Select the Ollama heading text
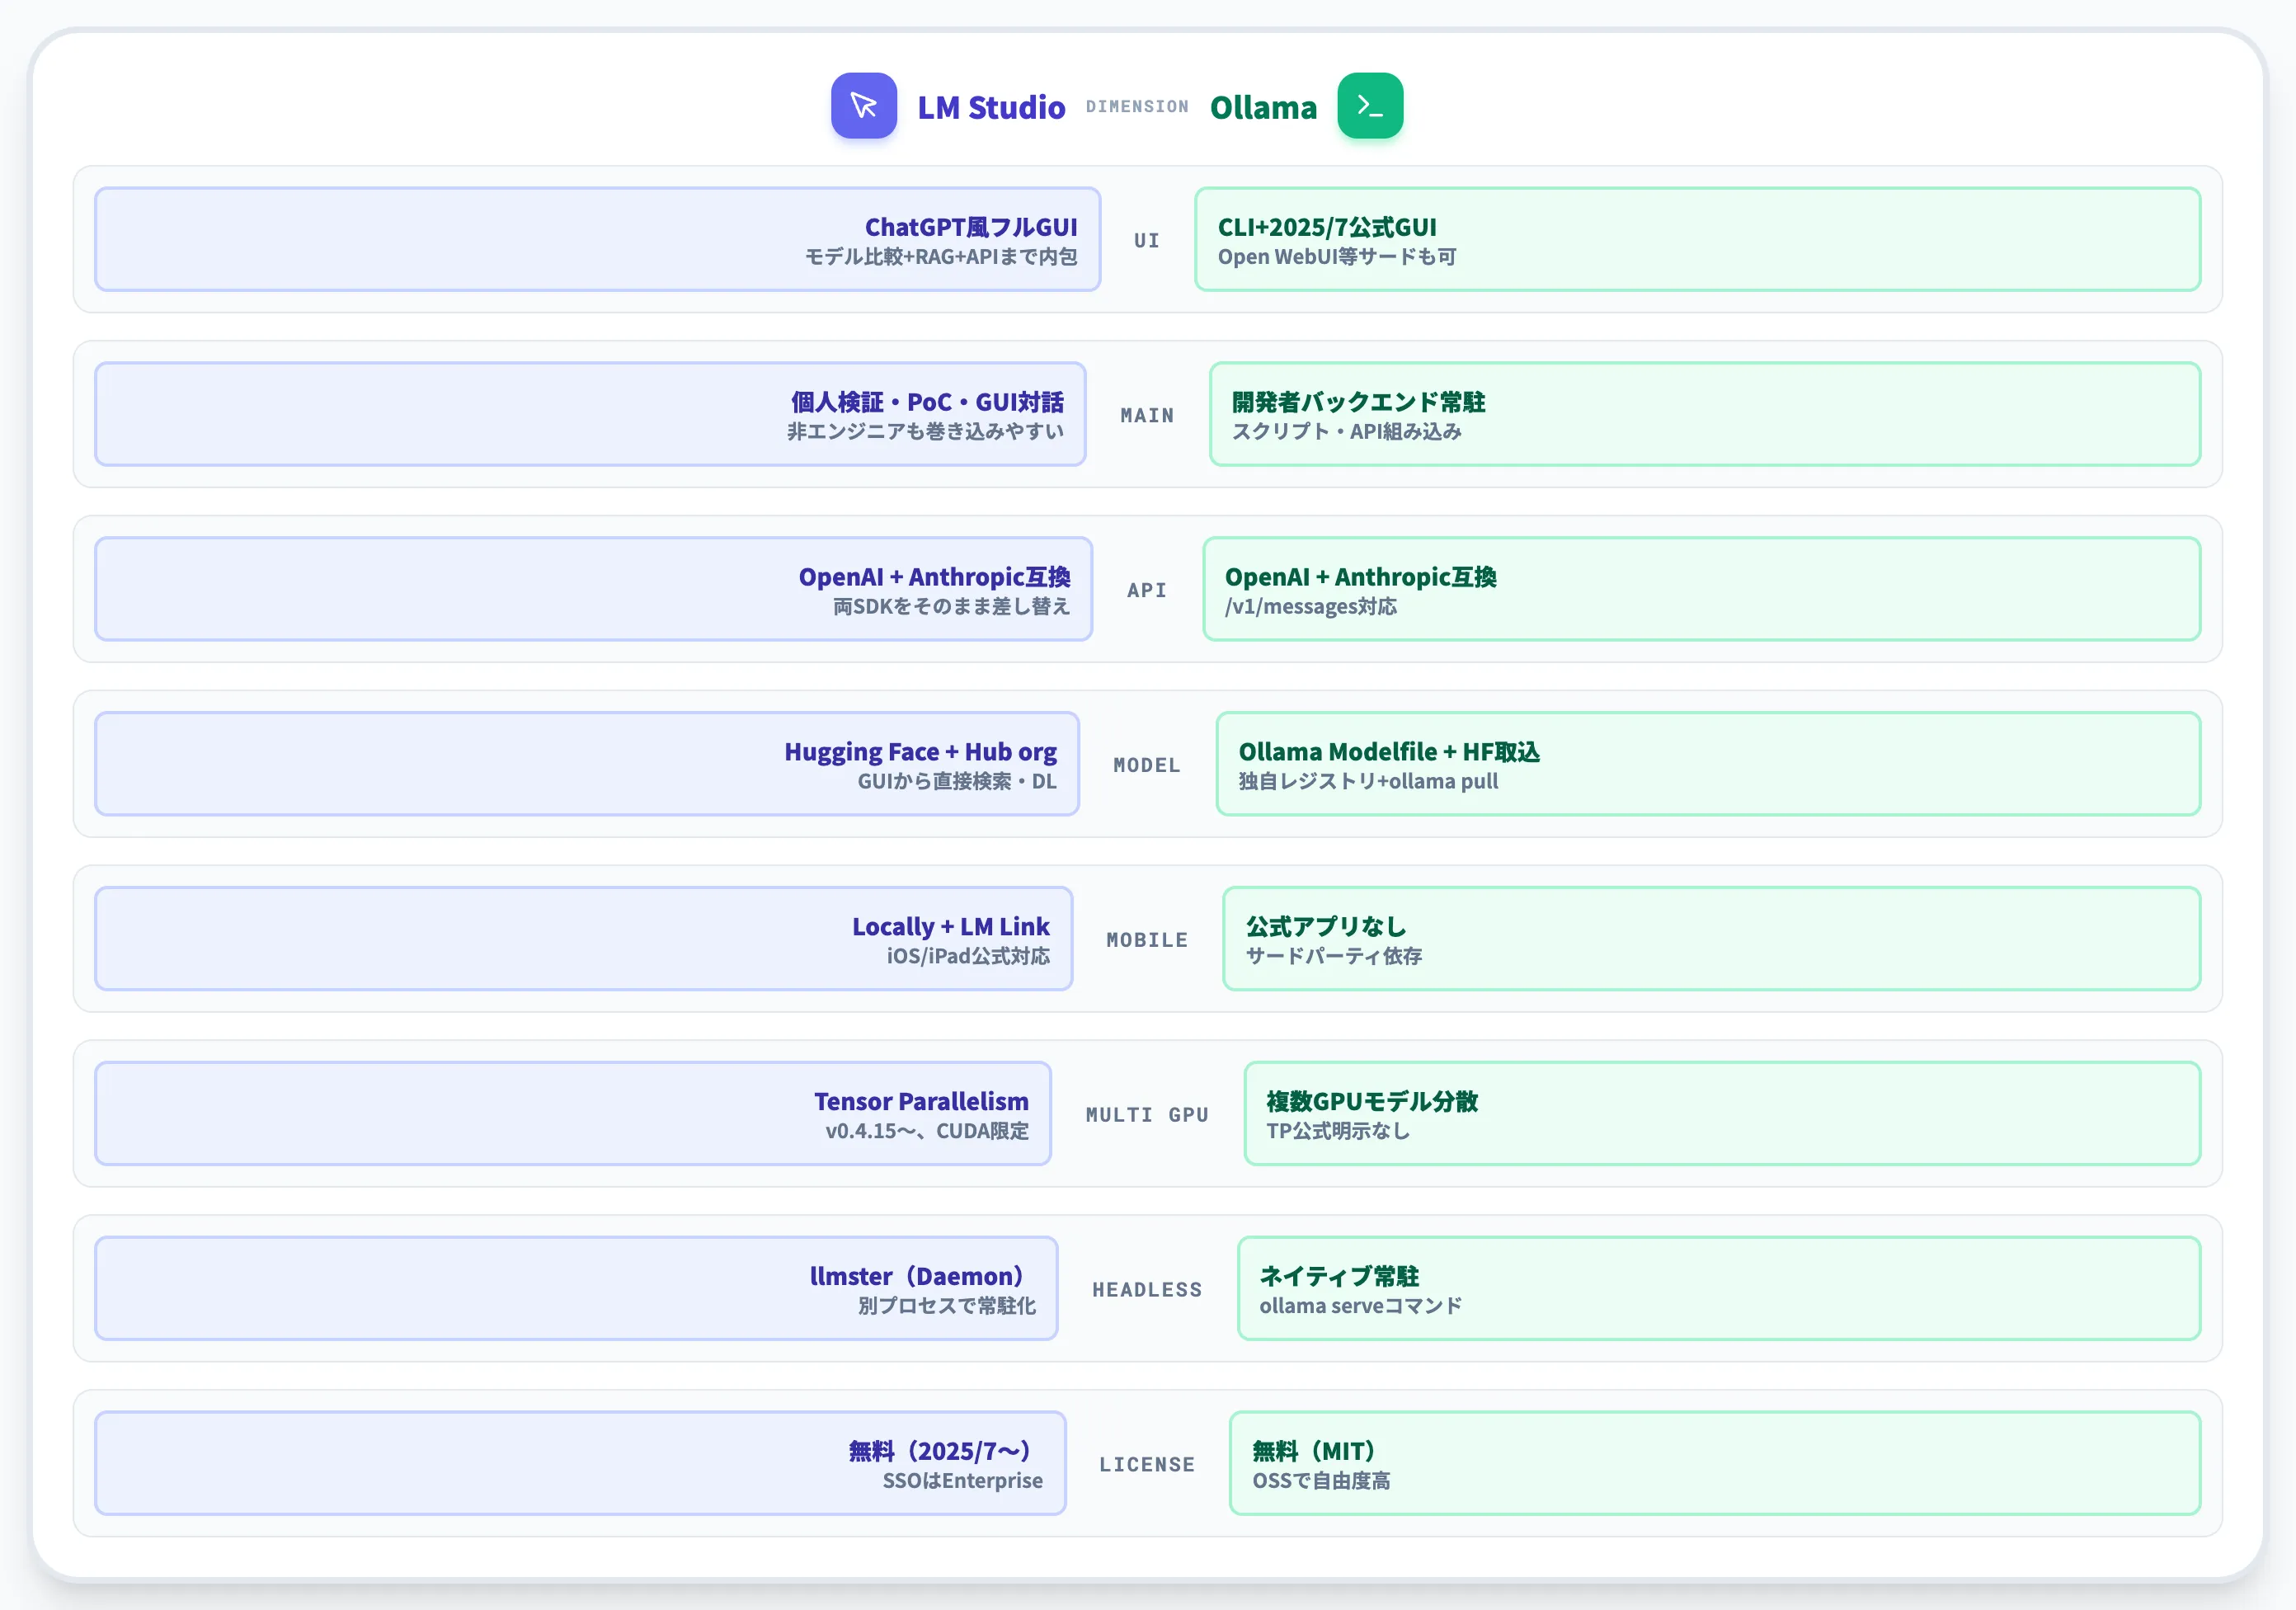 tap(1263, 107)
